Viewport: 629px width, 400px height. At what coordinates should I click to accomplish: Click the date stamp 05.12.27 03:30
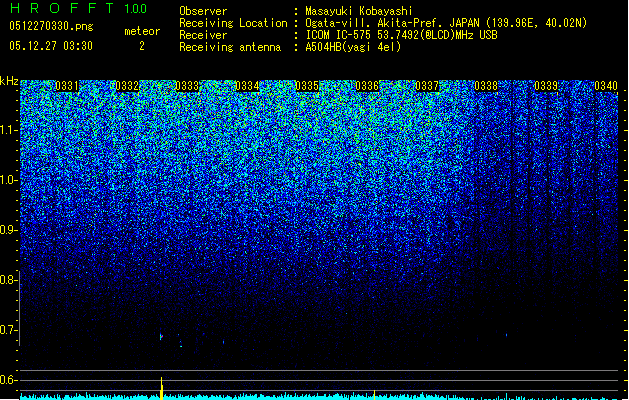pos(51,46)
